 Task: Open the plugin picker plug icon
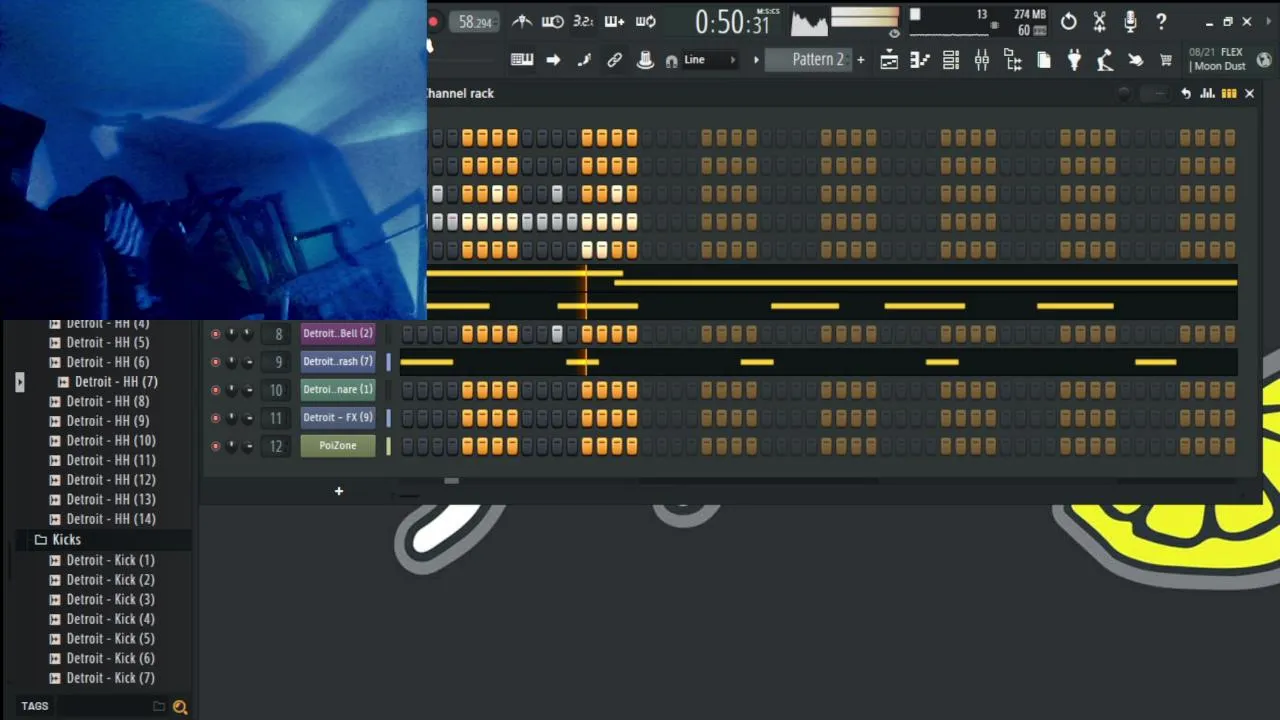[1074, 60]
